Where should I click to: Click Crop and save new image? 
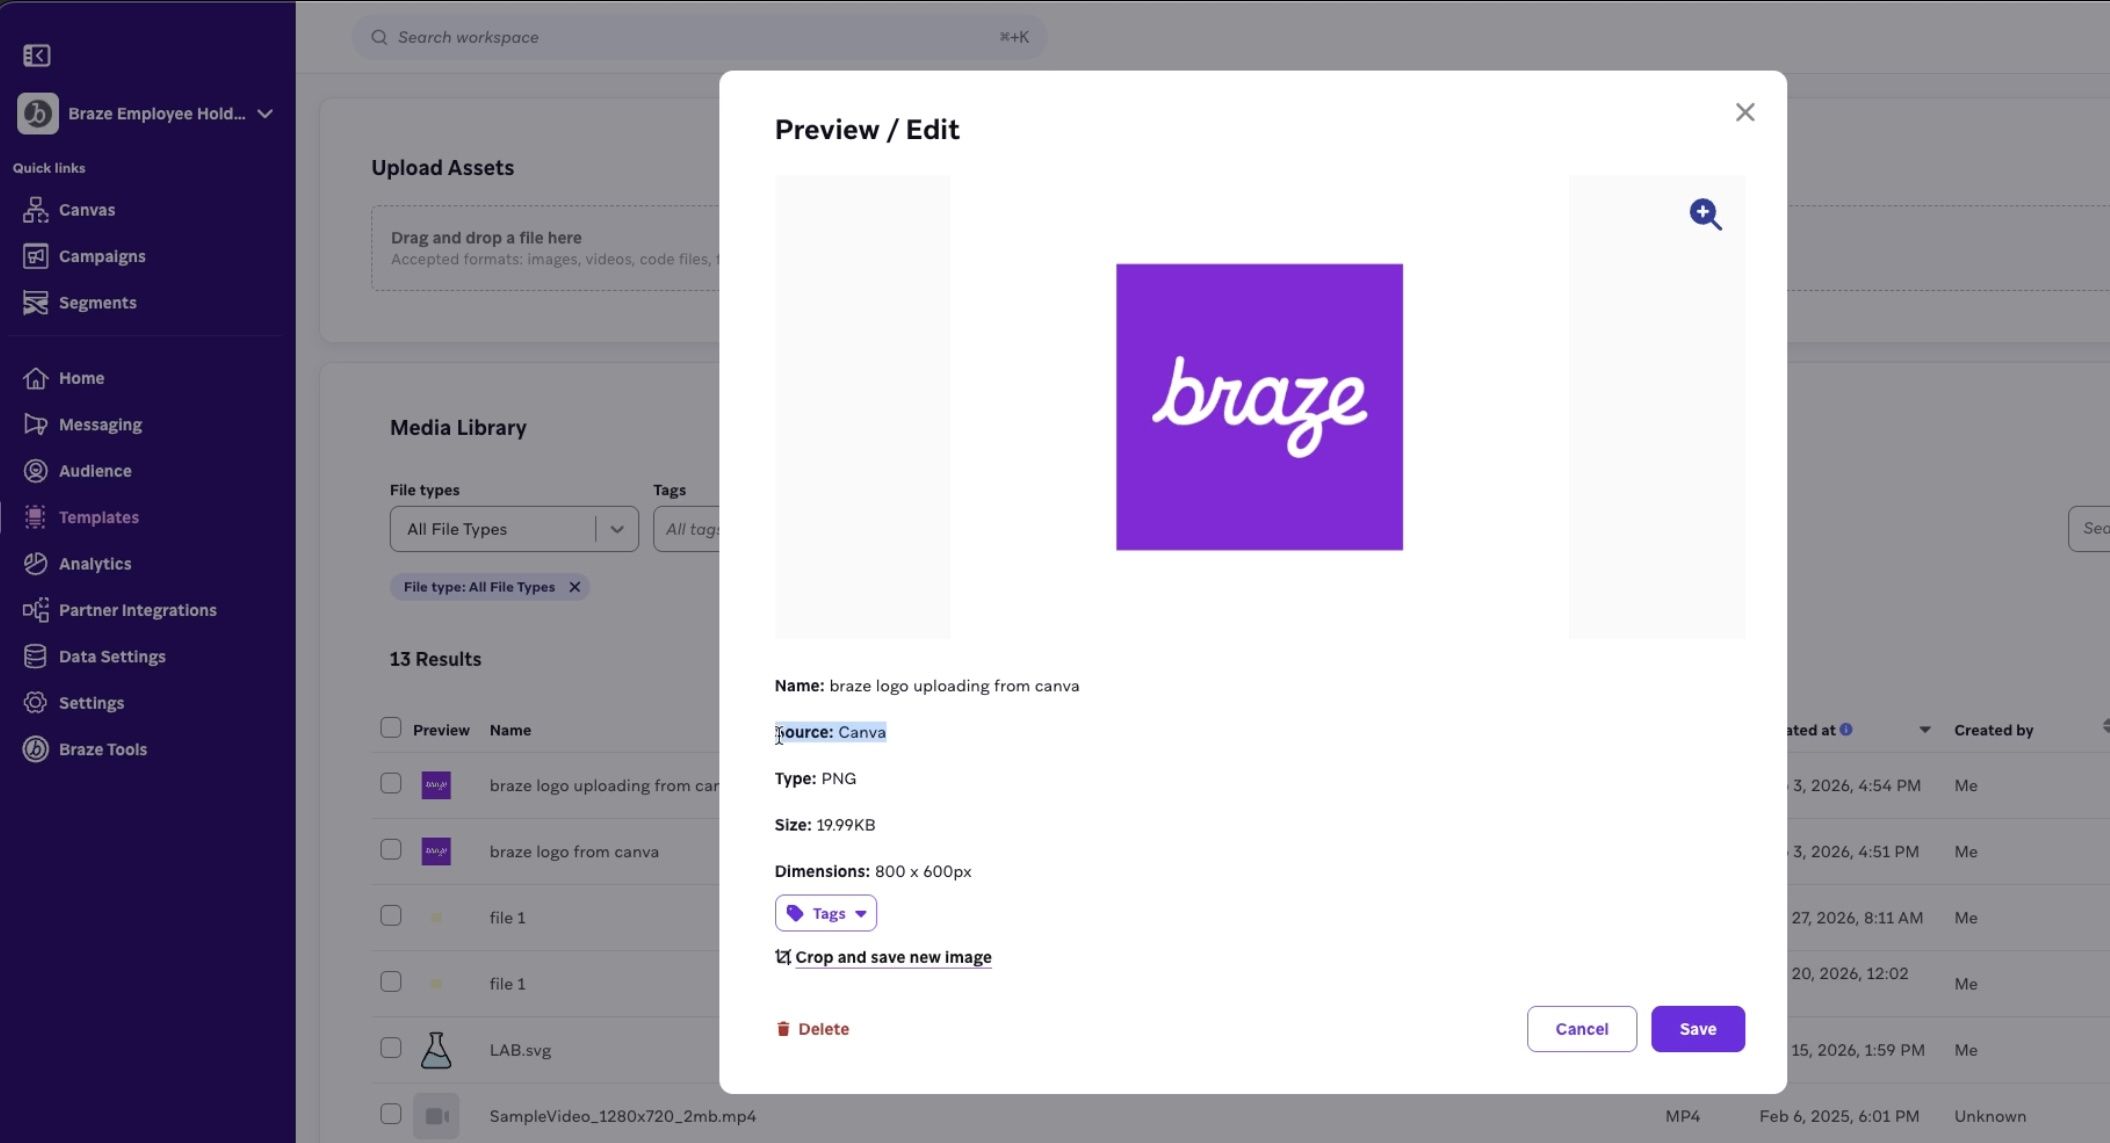coord(892,957)
